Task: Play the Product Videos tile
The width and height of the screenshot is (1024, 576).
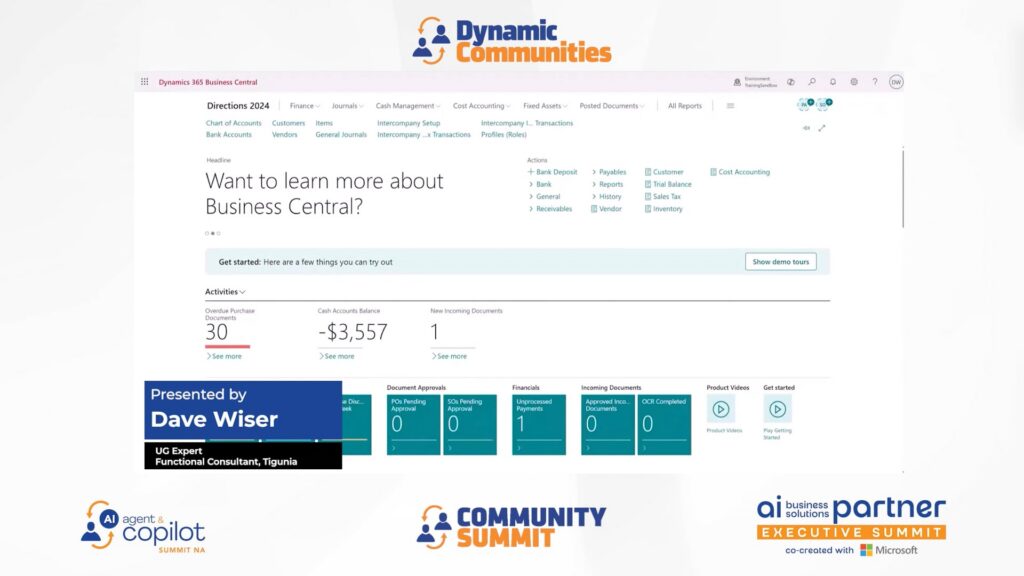Action: pyautogui.click(x=720, y=409)
